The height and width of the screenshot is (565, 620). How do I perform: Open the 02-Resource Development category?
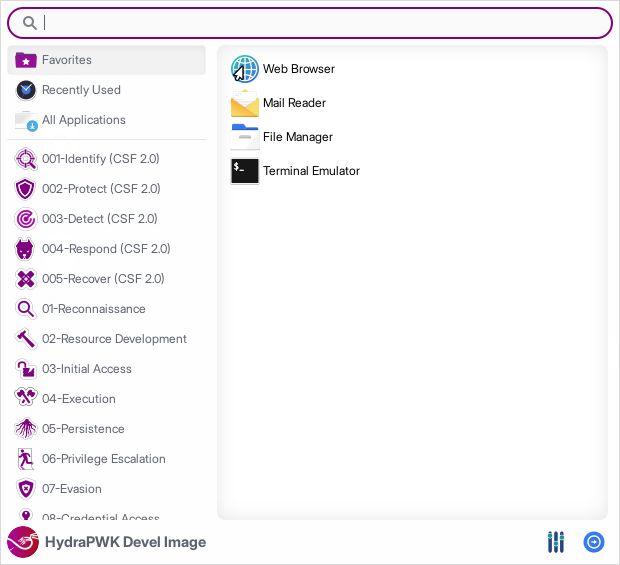(113, 339)
